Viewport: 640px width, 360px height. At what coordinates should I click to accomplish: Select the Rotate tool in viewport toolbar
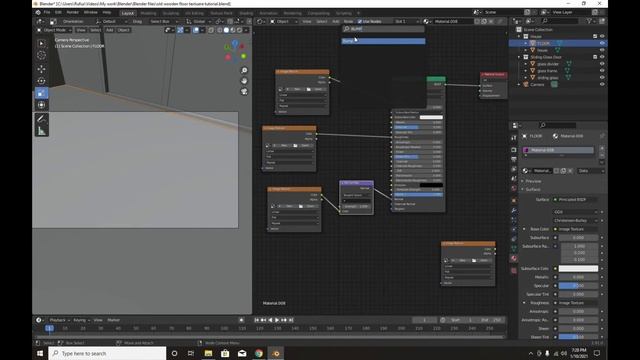pyautogui.click(x=41, y=80)
